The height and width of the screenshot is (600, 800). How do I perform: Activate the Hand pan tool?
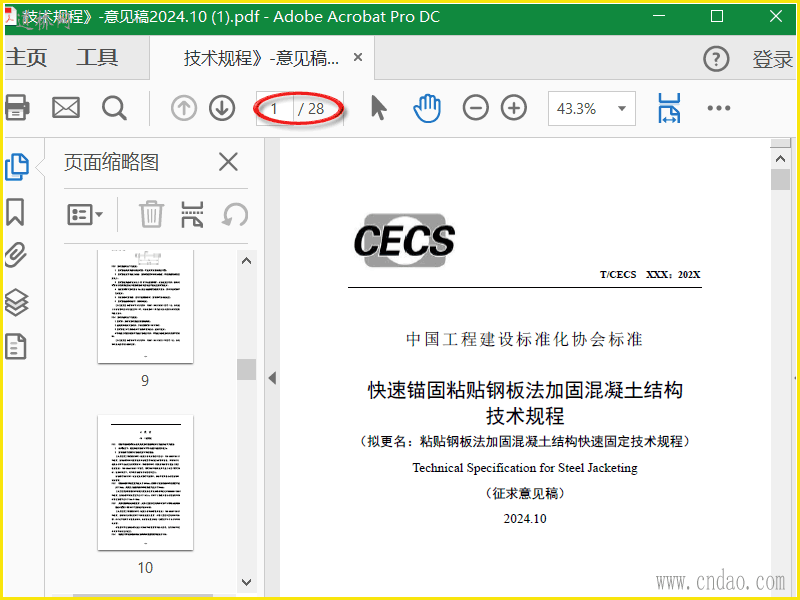[x=427, y=108]
